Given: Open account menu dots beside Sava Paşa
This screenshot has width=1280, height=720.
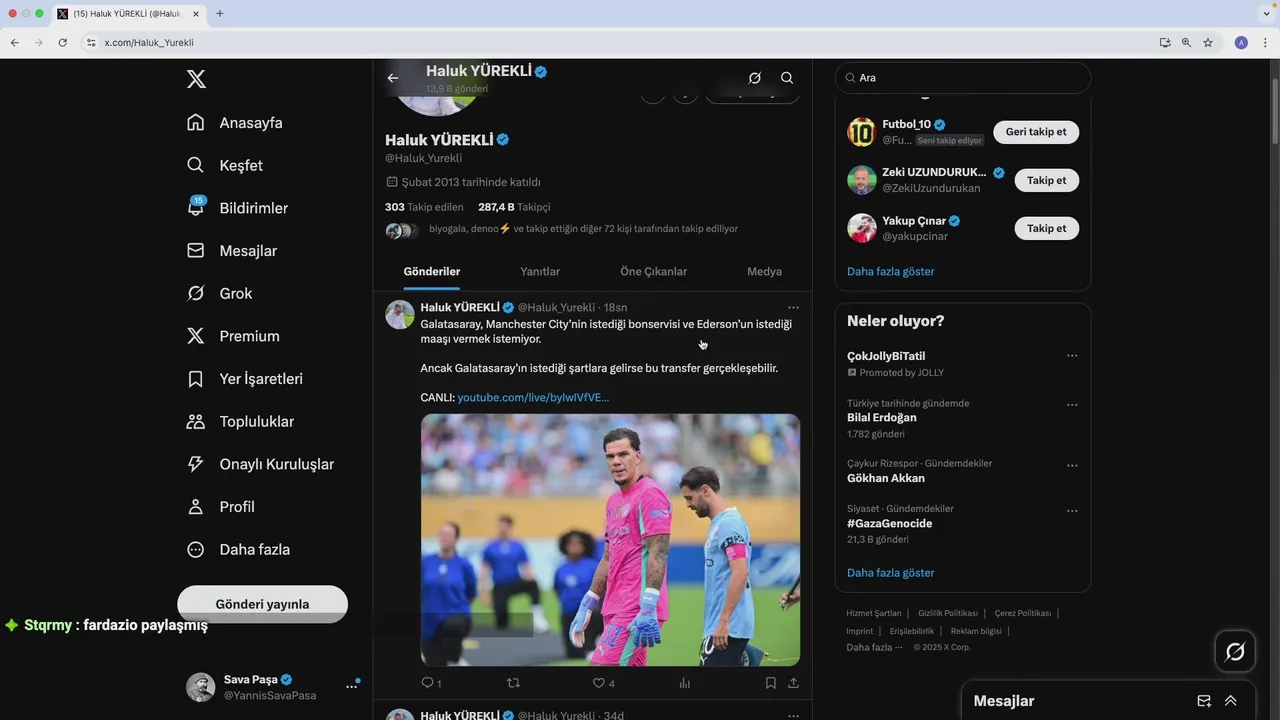Looking at the screenshot, I should (x=352, y=687).
